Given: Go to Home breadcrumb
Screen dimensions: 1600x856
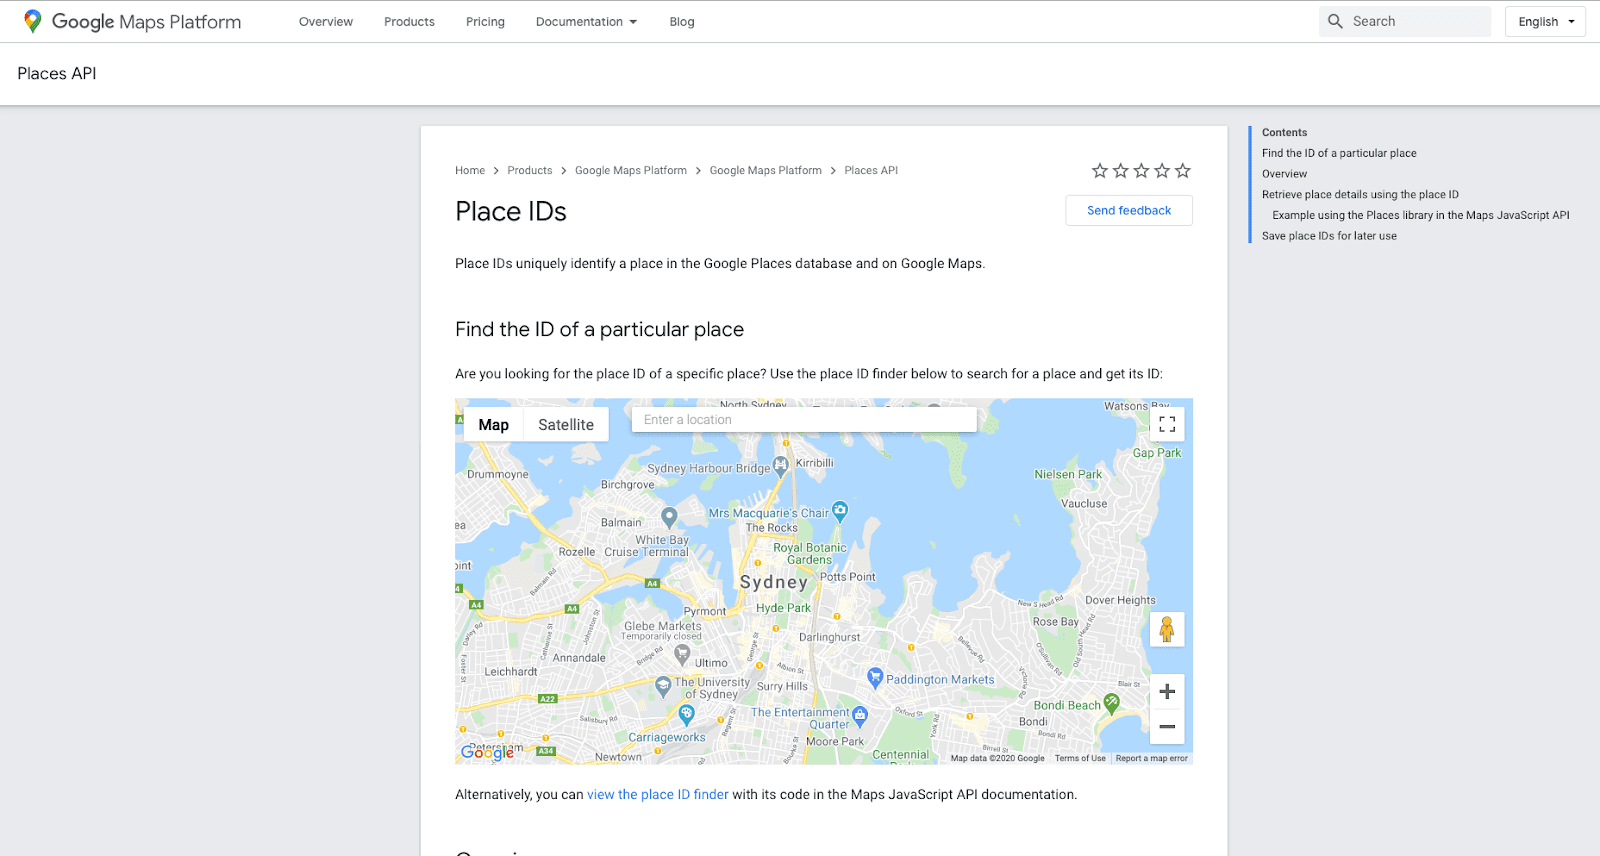Looking at the screenshot, I should 470,171.
